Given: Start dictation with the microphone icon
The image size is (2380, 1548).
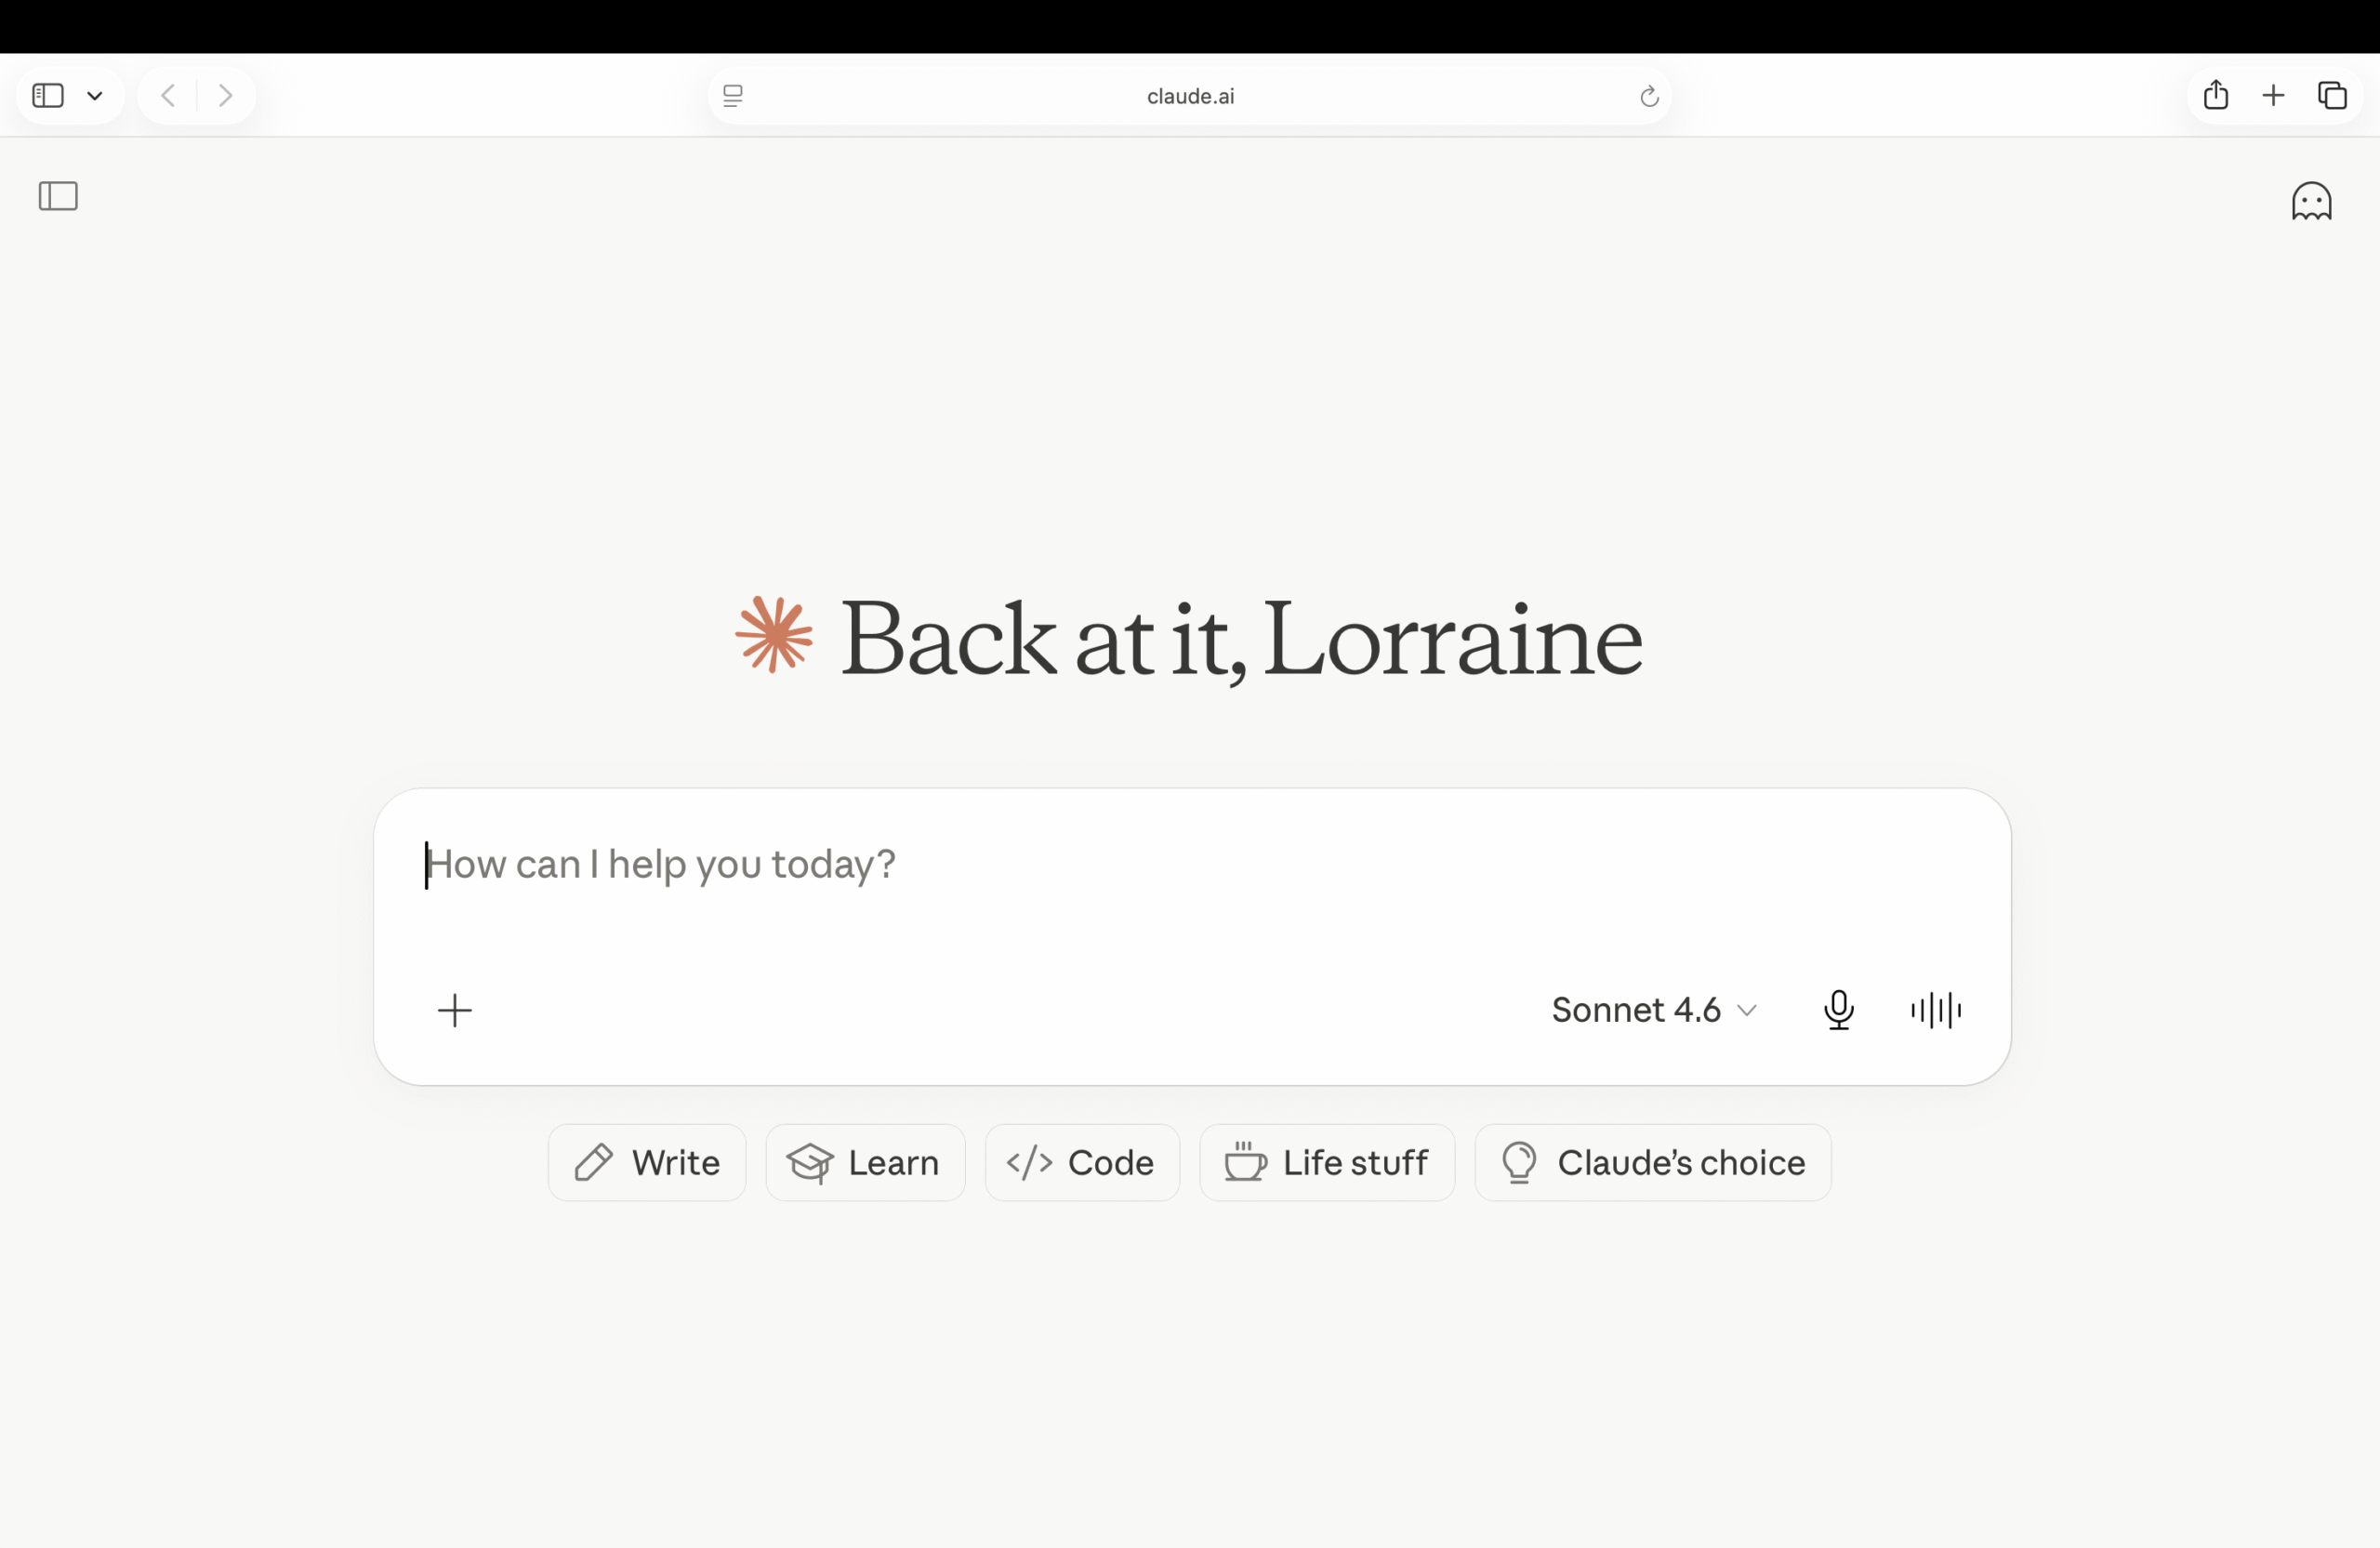Looking at the screenshot, I should (x=1838, y=1010).
